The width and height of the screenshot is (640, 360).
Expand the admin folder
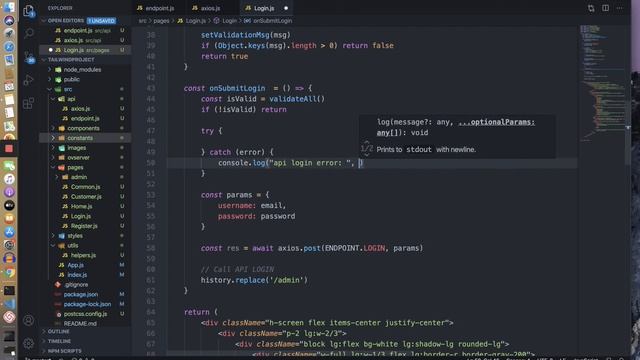coord(78,177)
